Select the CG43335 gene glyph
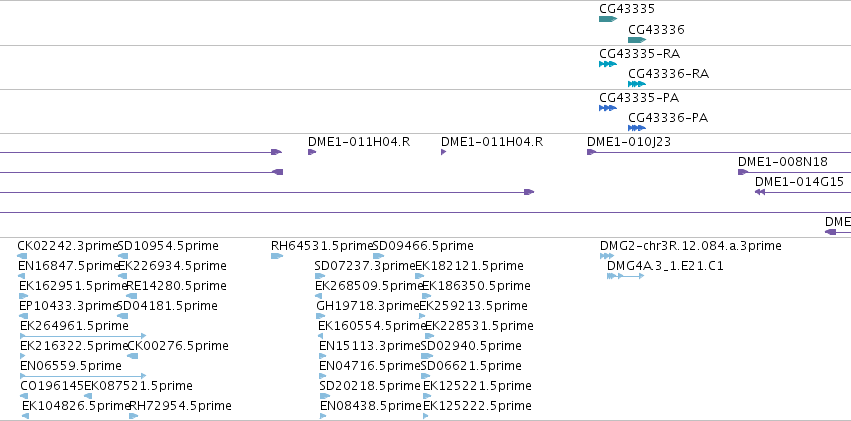 (608, 19)
